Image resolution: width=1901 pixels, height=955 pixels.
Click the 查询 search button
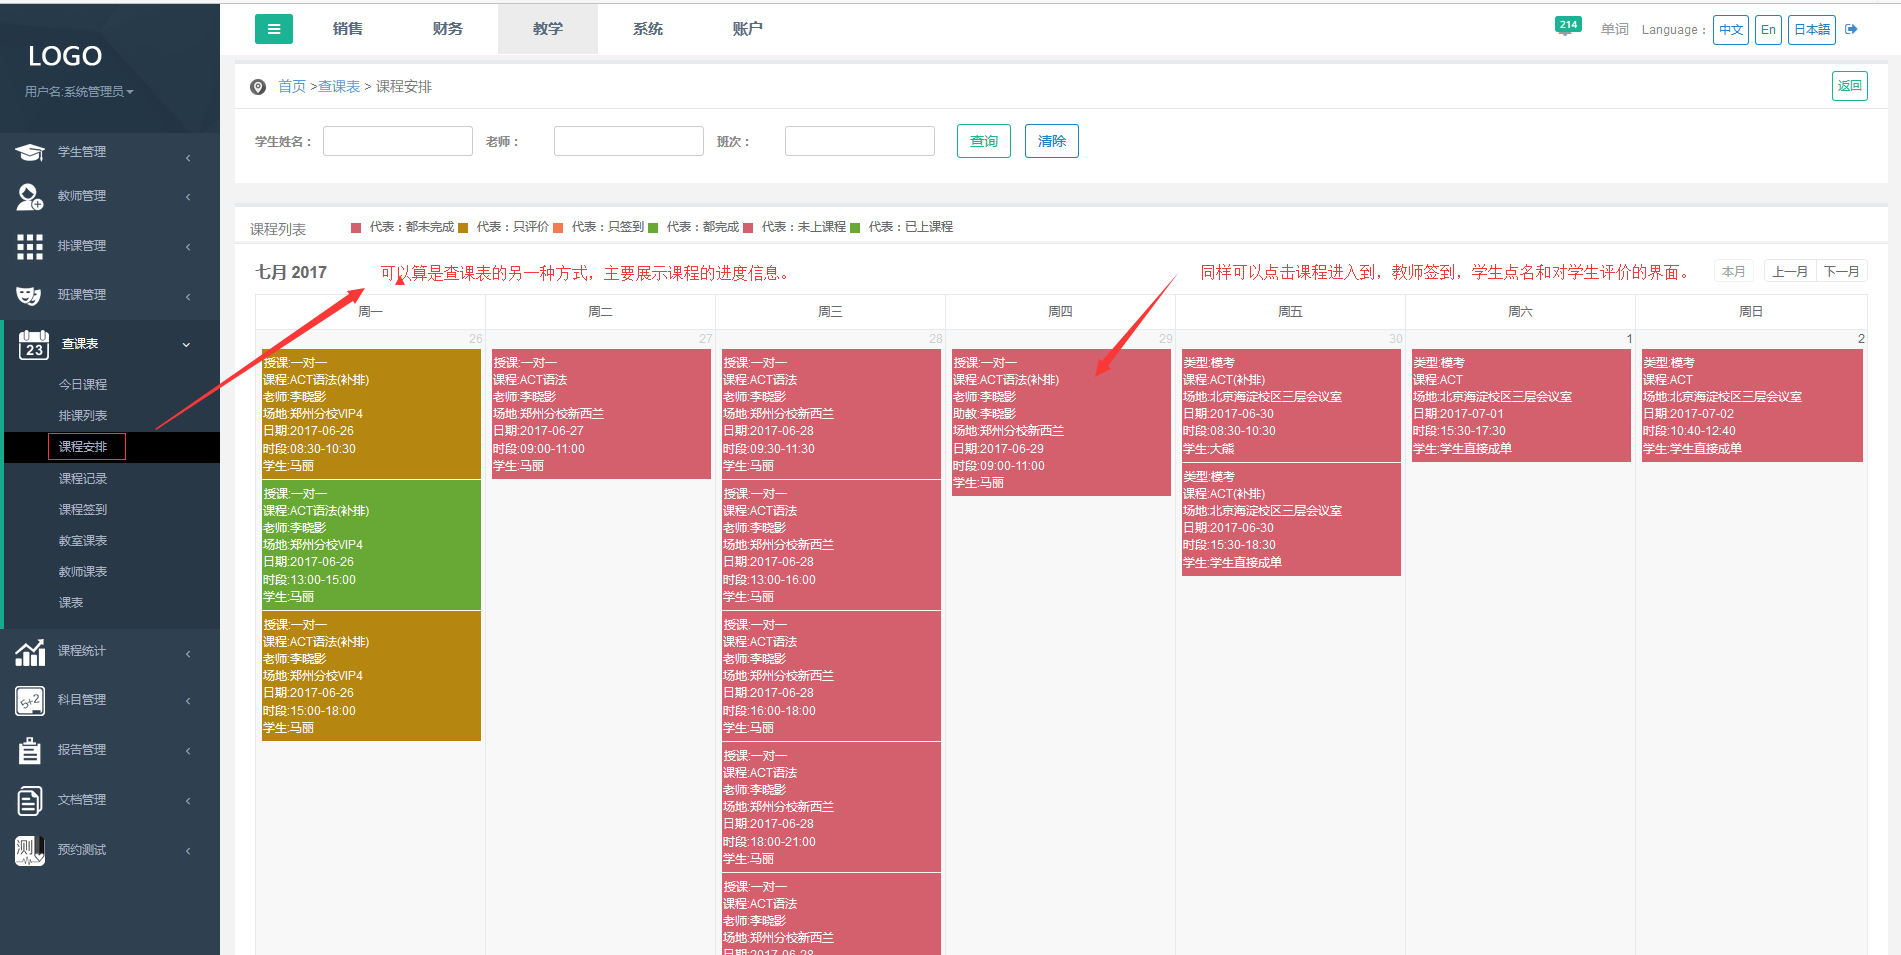(x=983, y=141)
